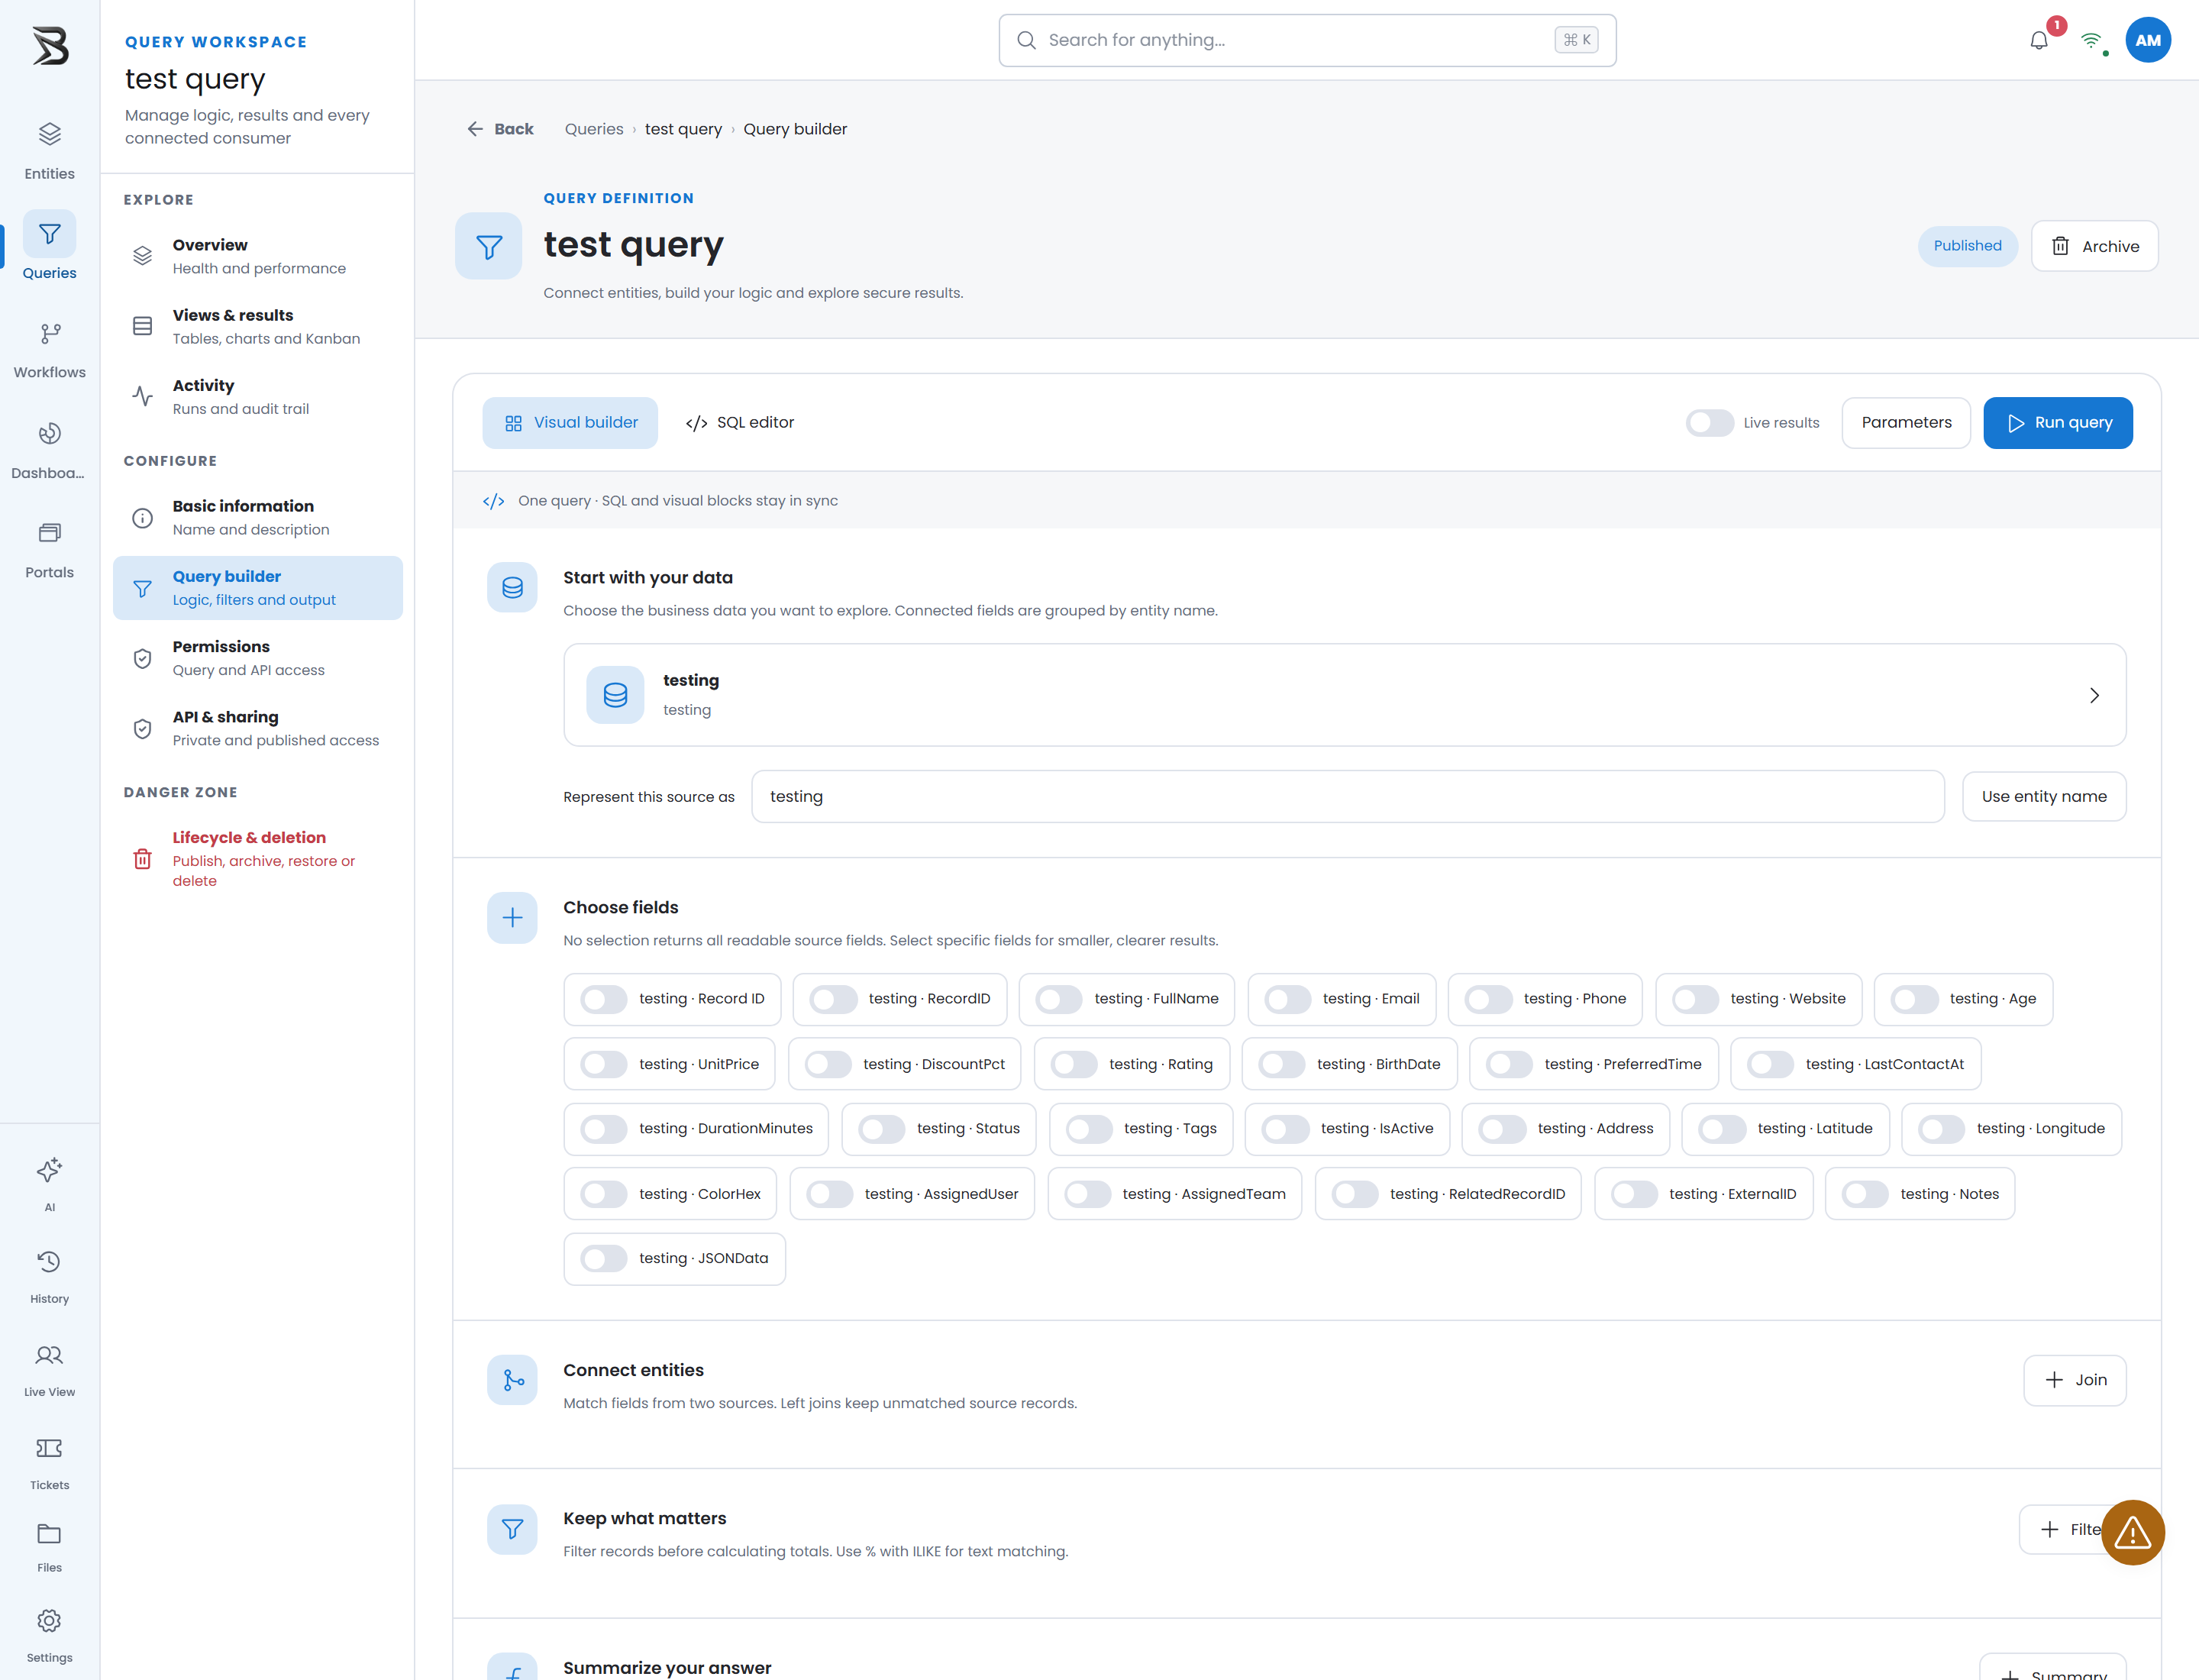
Task: Open the Parameters button
Action: point(1906,423)
